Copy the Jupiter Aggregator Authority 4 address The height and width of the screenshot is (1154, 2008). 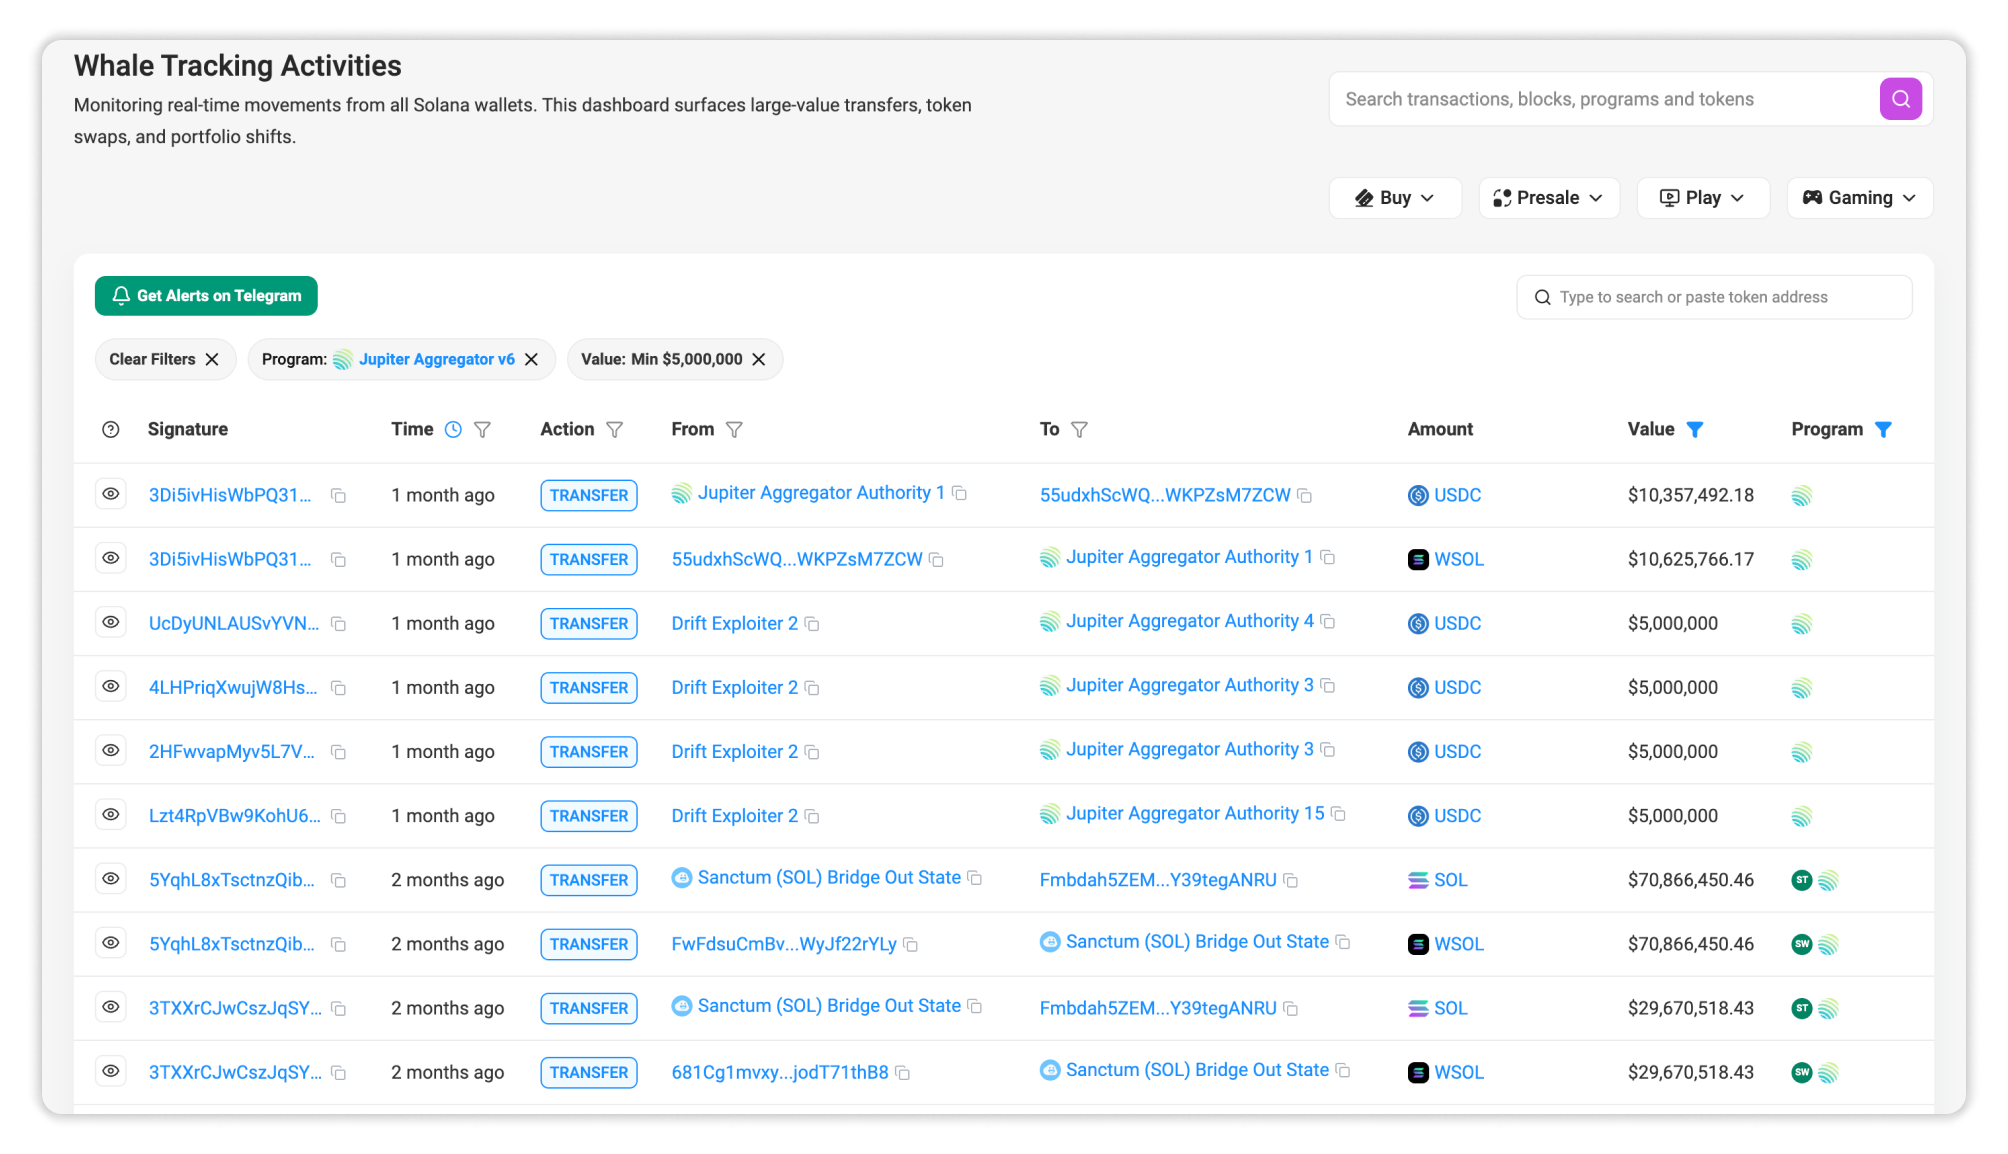point(1328,621)
